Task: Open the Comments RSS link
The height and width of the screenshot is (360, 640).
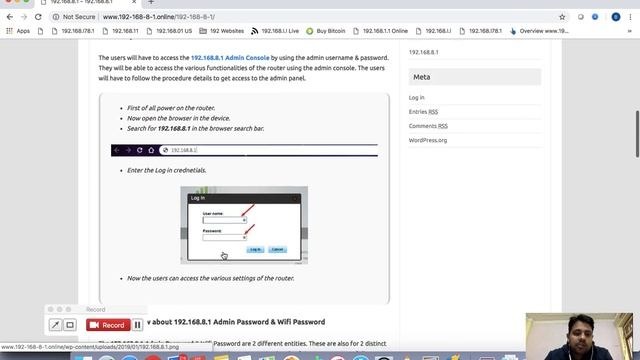Action: [x=428, y=126]
